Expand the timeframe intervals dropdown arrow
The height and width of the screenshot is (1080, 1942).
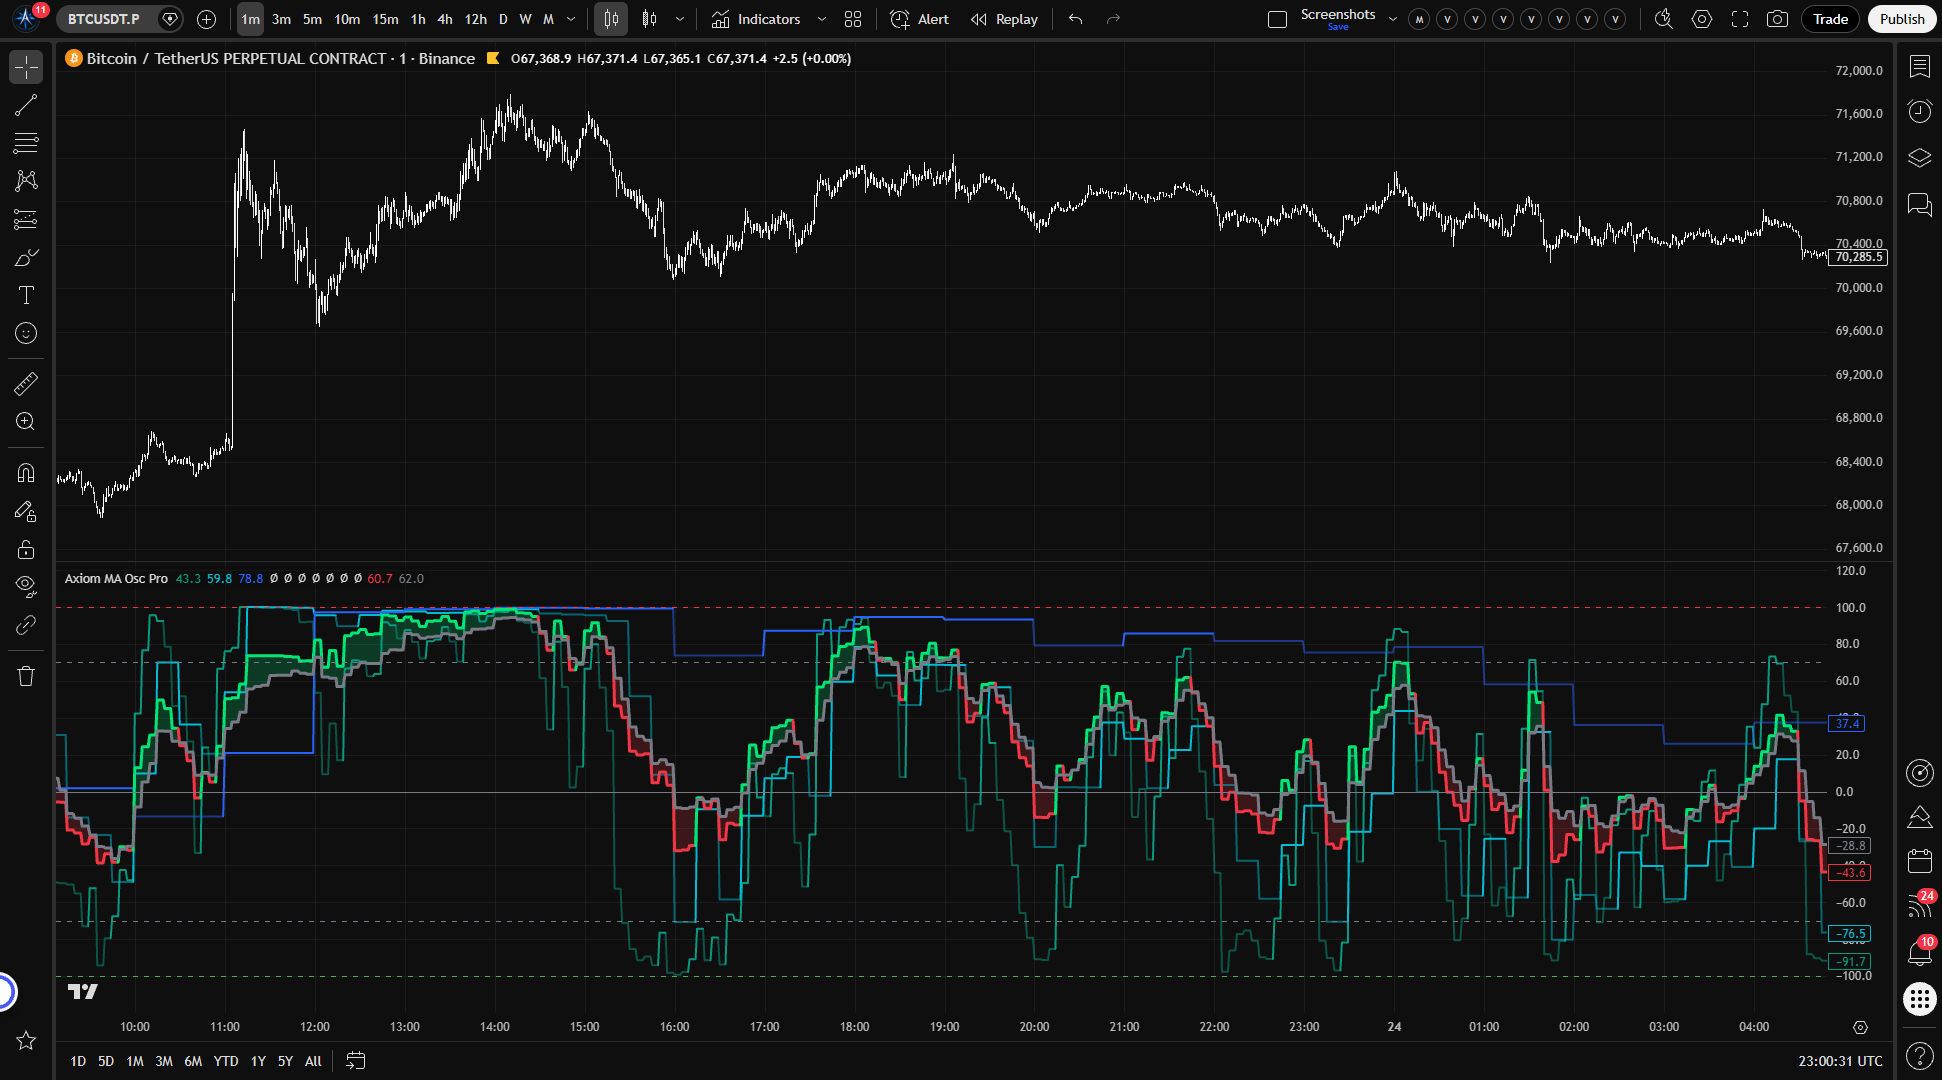pos(571,19)
